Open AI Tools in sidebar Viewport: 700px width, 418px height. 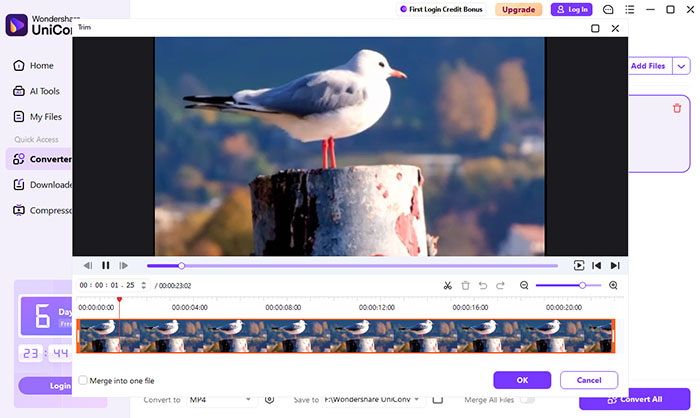36,91
